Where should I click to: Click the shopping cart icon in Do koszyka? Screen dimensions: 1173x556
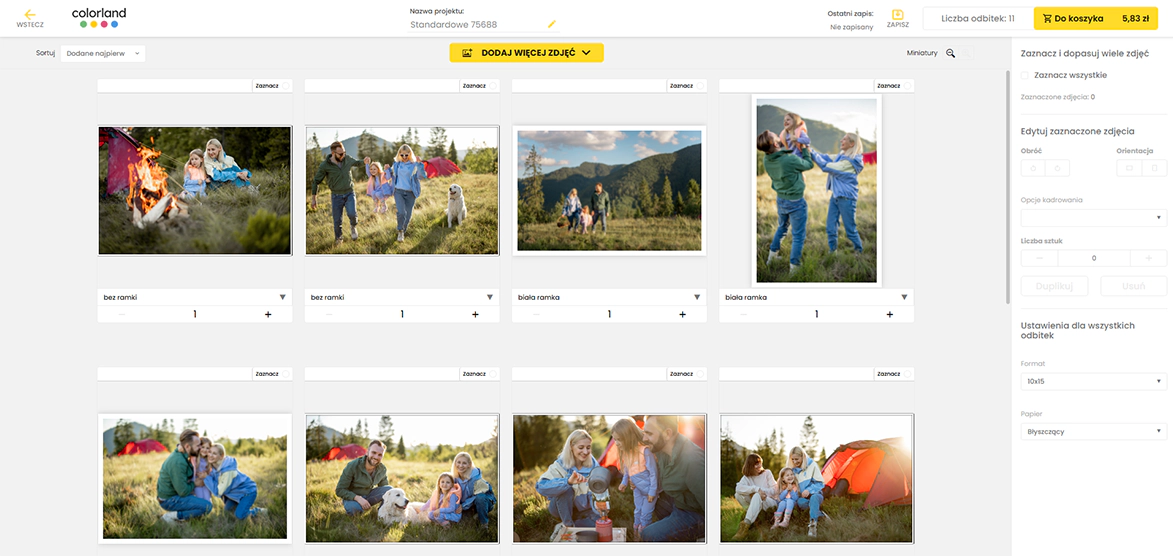click(x=1047, y=19)
